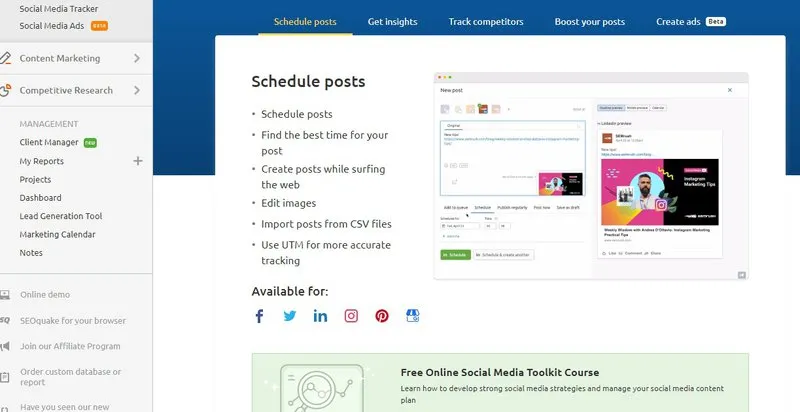Open the Dashboard link
Screen dimensions: 800x412
pyautogui.click(x=40, y=198)
